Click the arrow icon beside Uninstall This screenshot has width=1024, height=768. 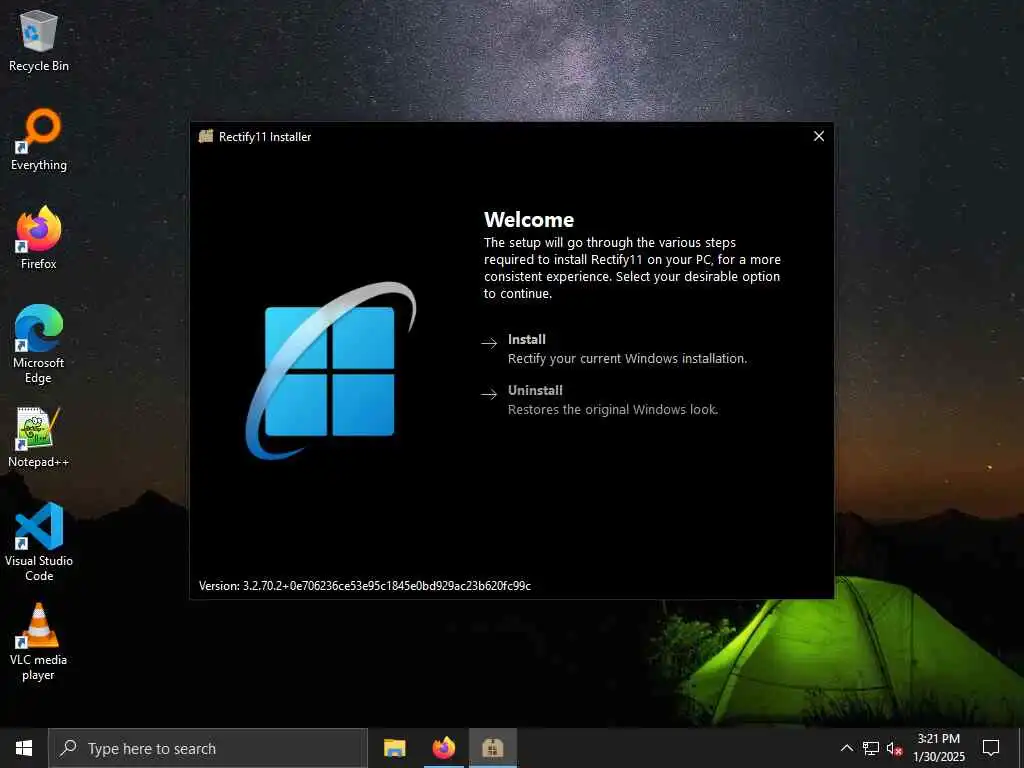(x=489, y=394)
